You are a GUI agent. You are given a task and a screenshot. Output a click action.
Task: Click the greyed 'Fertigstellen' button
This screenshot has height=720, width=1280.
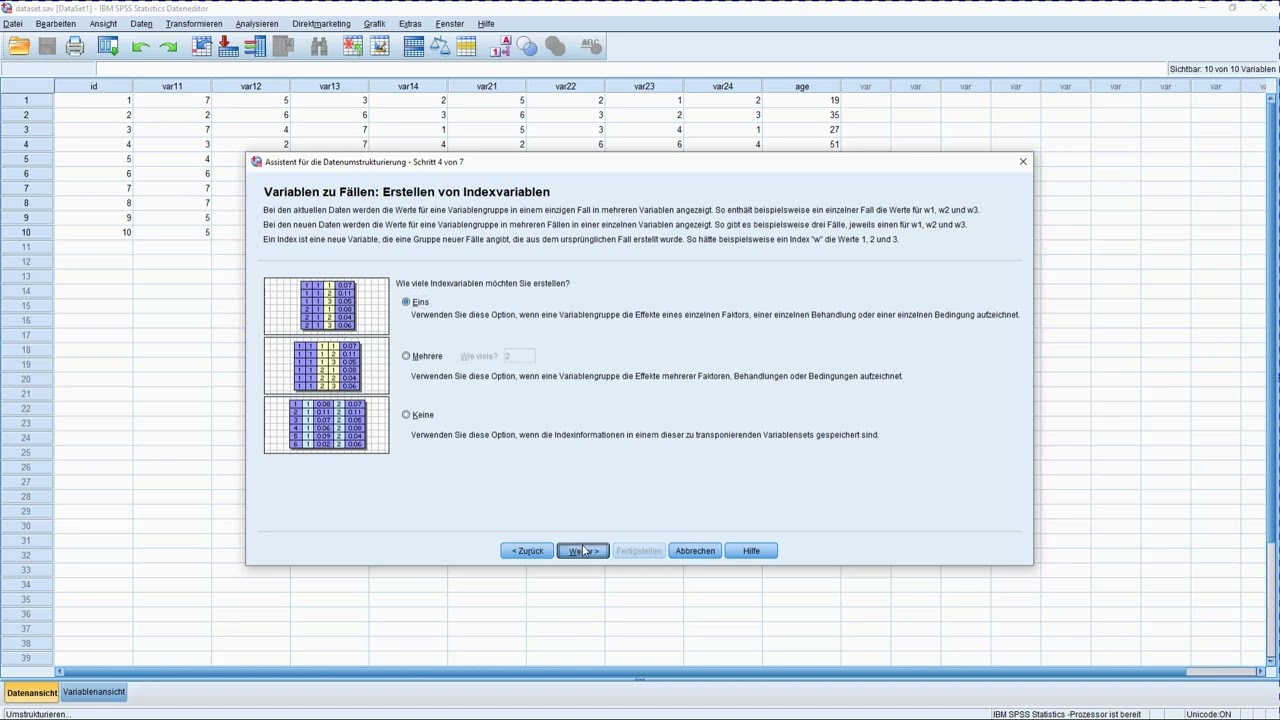click(x=639, y=551)
